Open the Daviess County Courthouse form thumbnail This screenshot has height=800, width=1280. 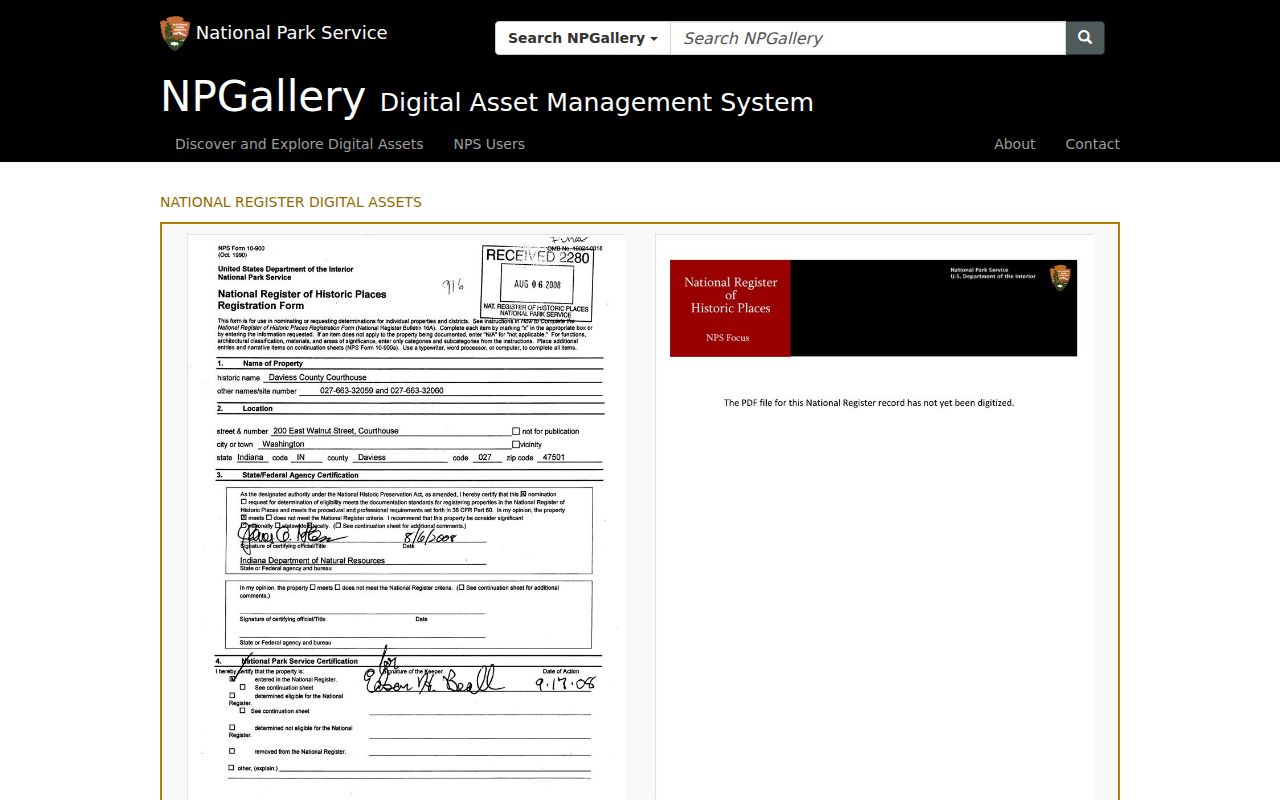pyautogui.click(x=406, y=517)
